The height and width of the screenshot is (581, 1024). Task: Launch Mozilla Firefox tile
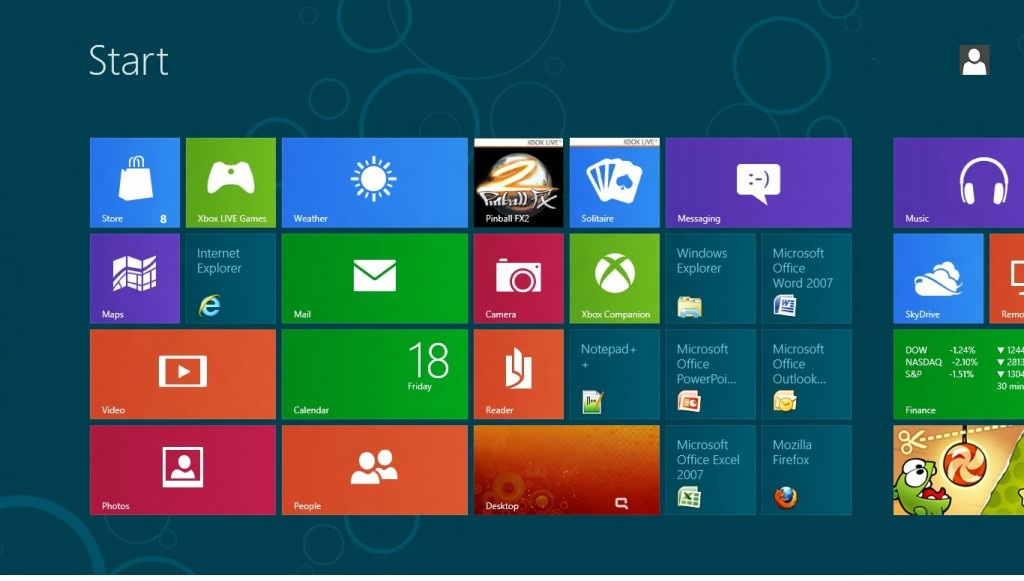[x=807, y=470]
